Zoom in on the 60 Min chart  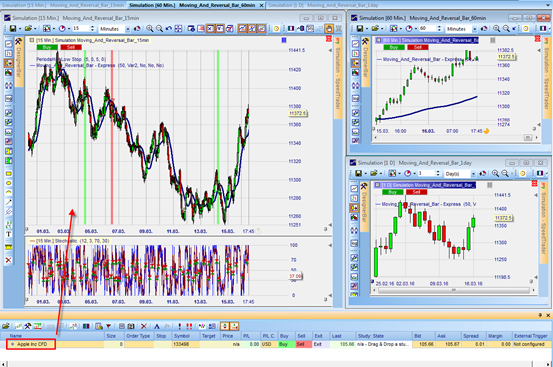click(497, 29)
